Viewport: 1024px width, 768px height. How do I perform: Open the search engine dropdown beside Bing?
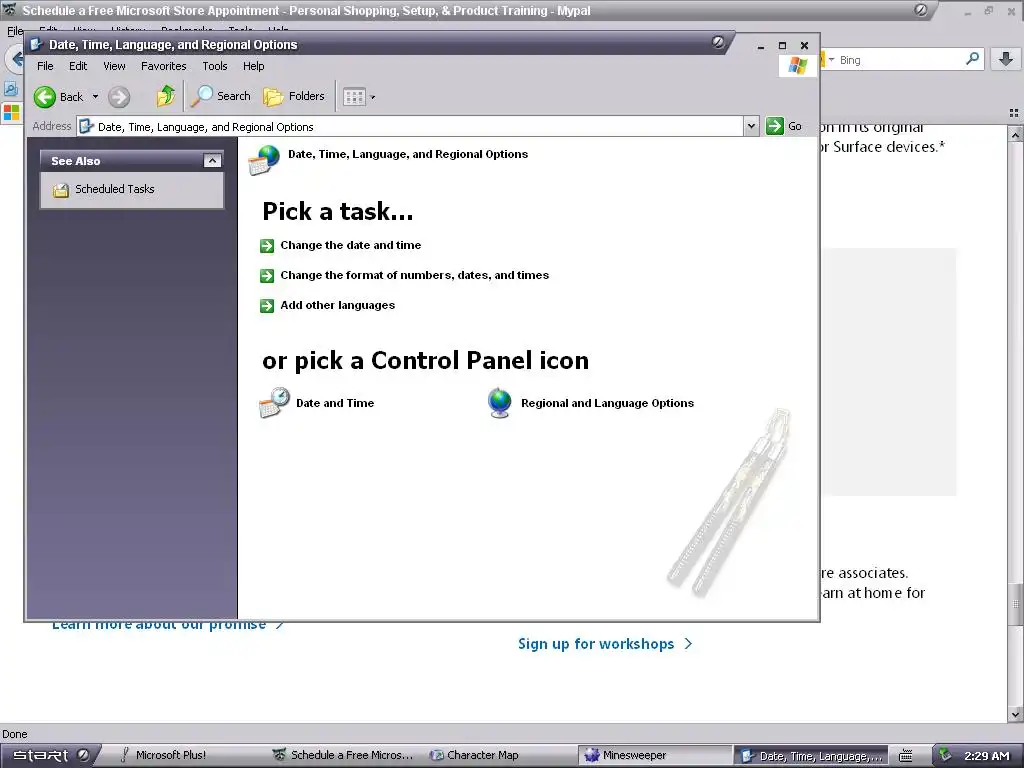(x=831, y=59)
